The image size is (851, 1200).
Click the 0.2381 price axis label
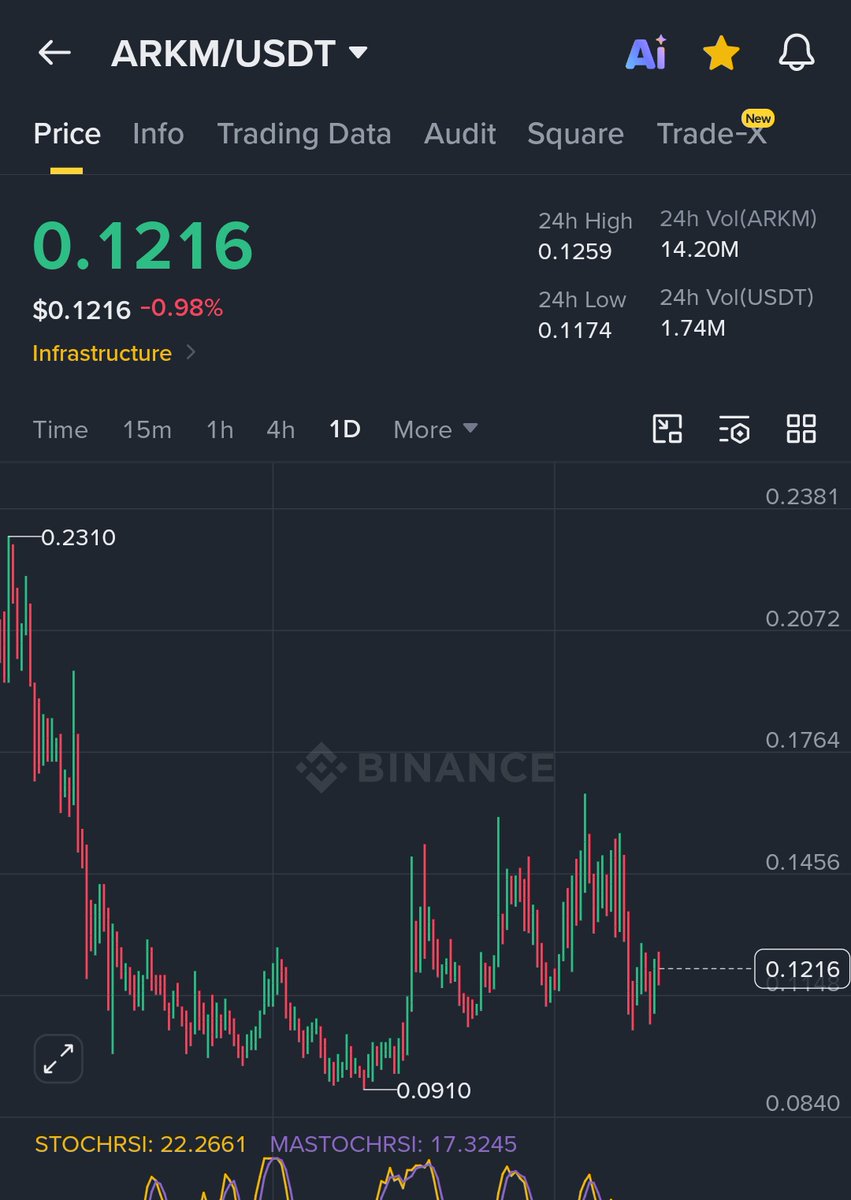[x=802, y=497]
